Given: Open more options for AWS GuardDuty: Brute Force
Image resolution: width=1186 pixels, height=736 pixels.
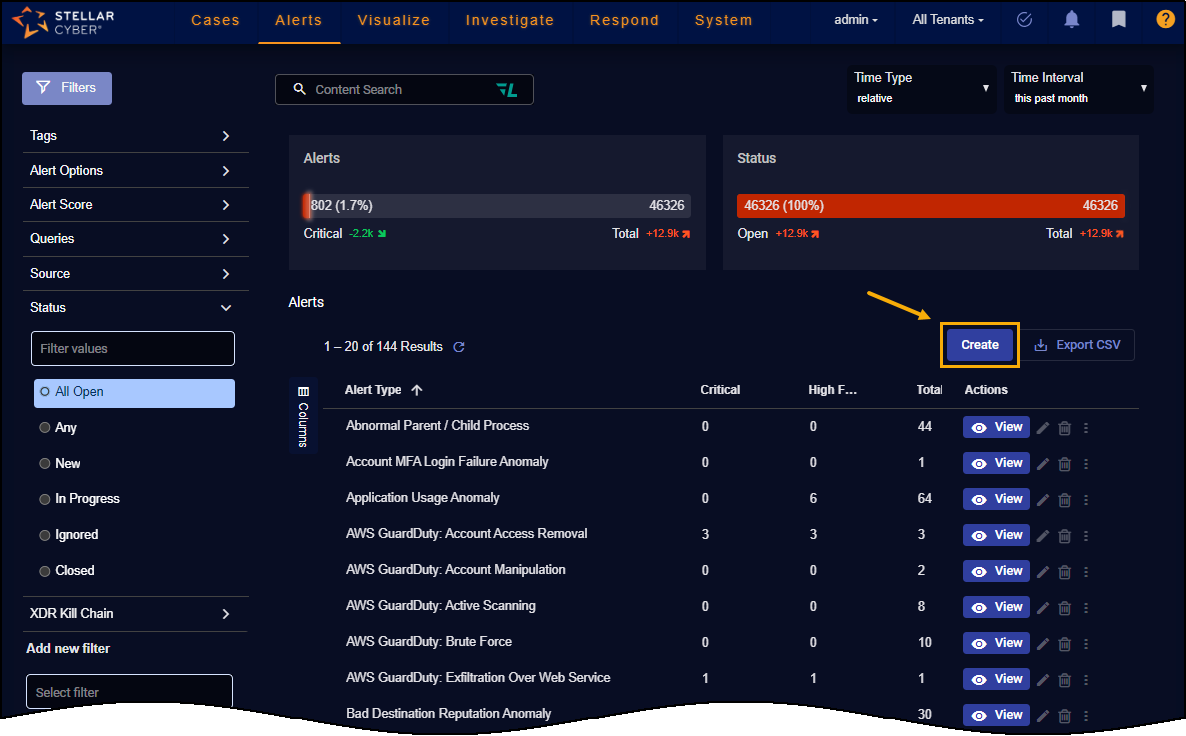Looking at the screenshot, I should click(1086, 643).
